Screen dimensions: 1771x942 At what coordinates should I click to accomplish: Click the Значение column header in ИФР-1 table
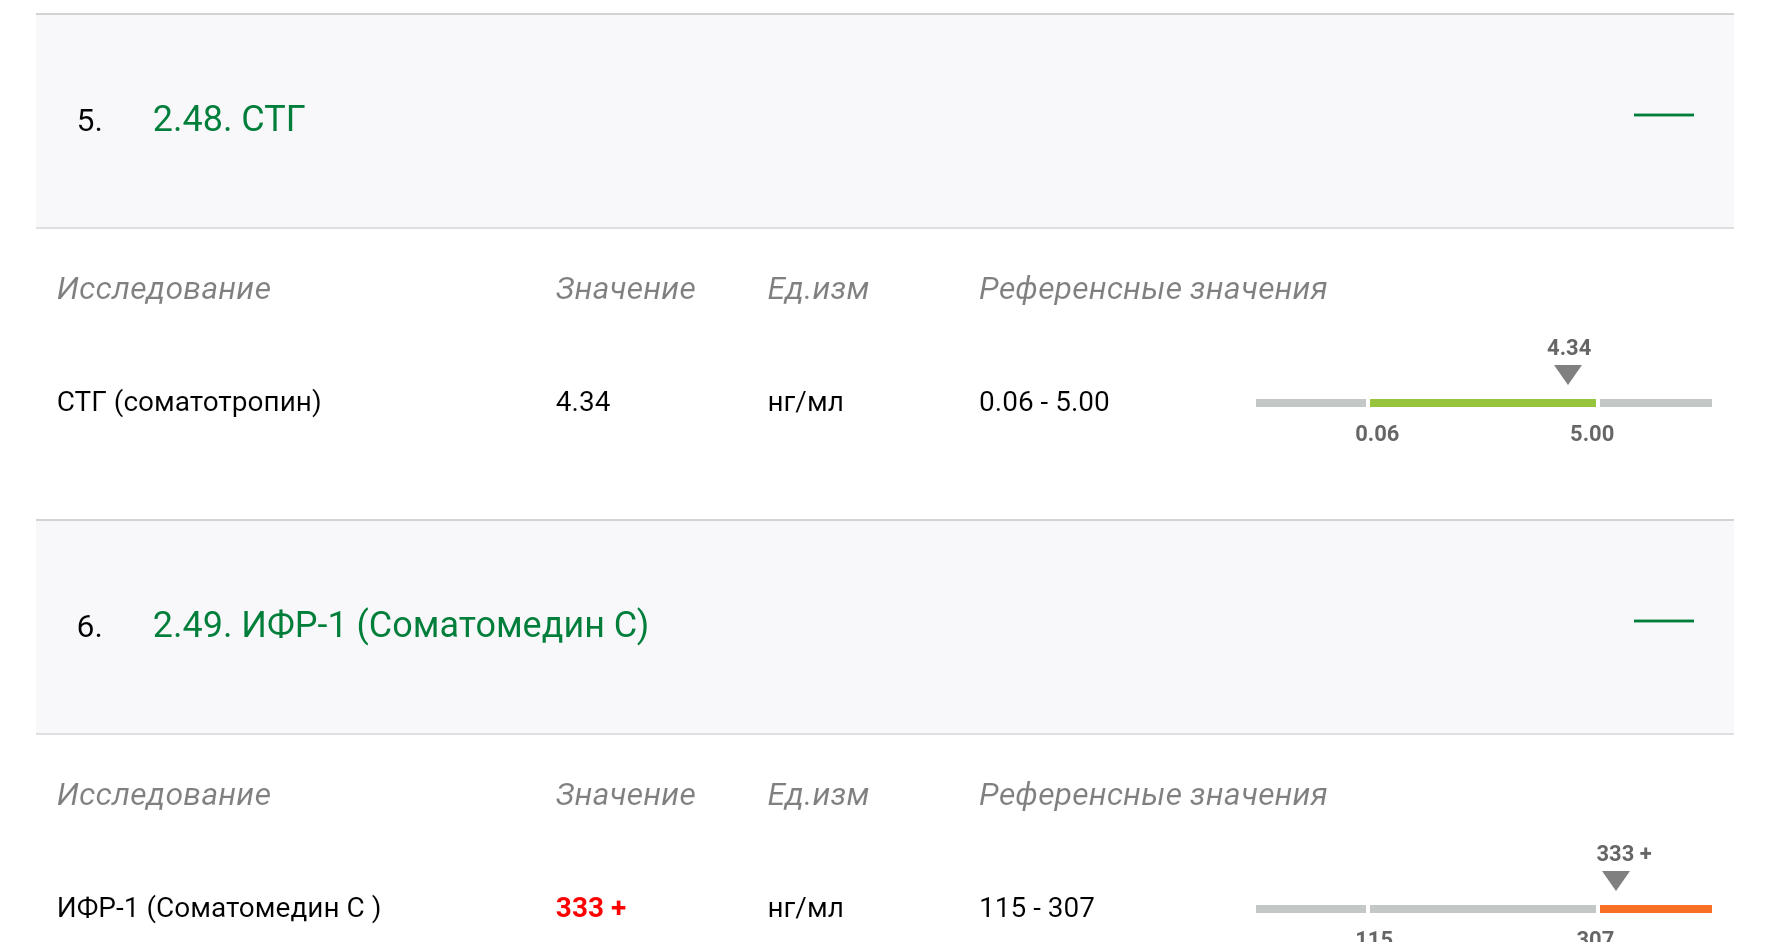pos(625,794)
